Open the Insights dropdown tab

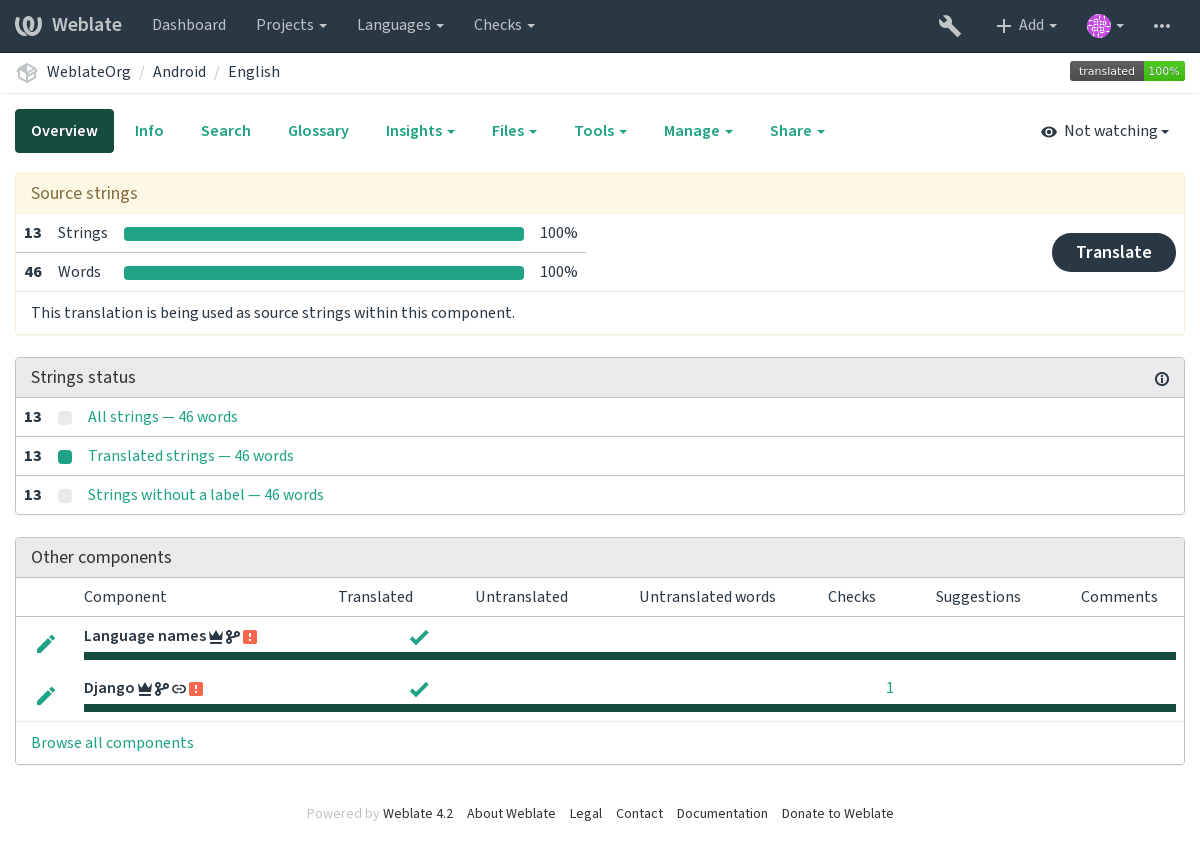(420, 131)
